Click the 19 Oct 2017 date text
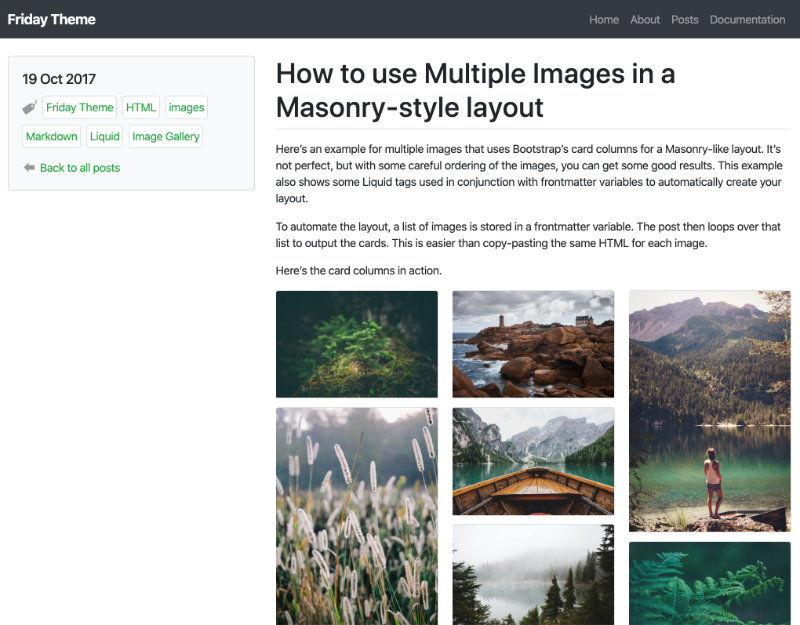Viewport: 800px width, 625px height. pyautogui.click(x=59, y=79)
